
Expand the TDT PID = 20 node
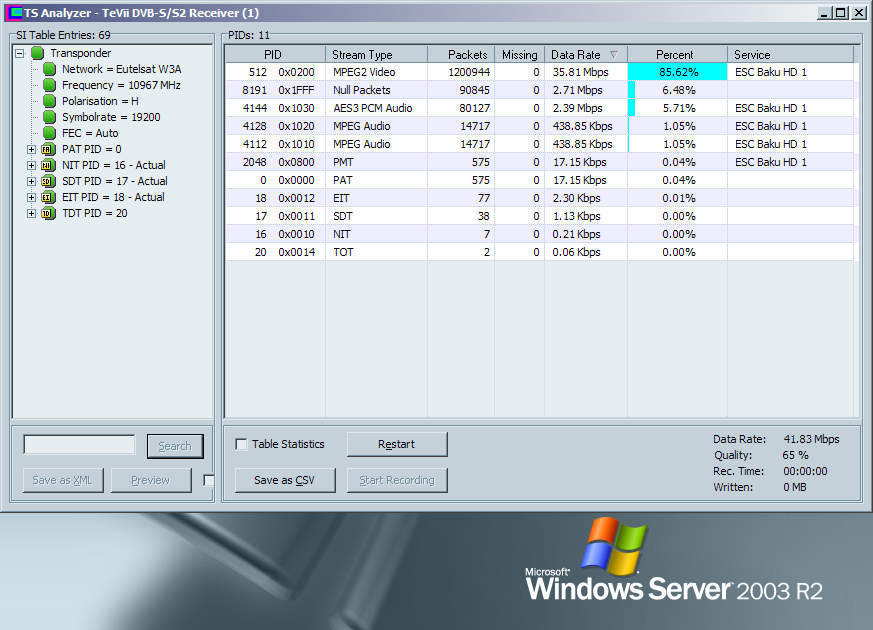coord(32,214)
